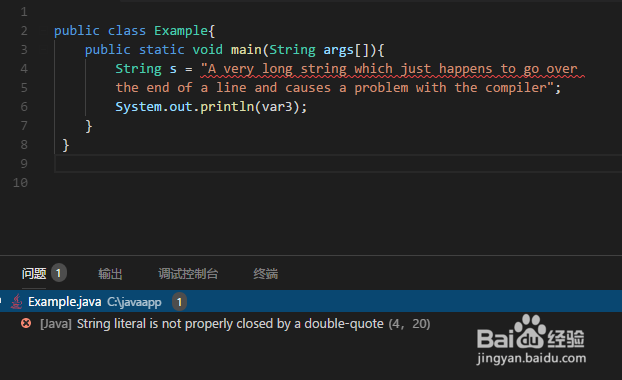Screen dimensions: 622x380
Task: Open the 终端 (Terminal) tab
Action: (265, 274)
